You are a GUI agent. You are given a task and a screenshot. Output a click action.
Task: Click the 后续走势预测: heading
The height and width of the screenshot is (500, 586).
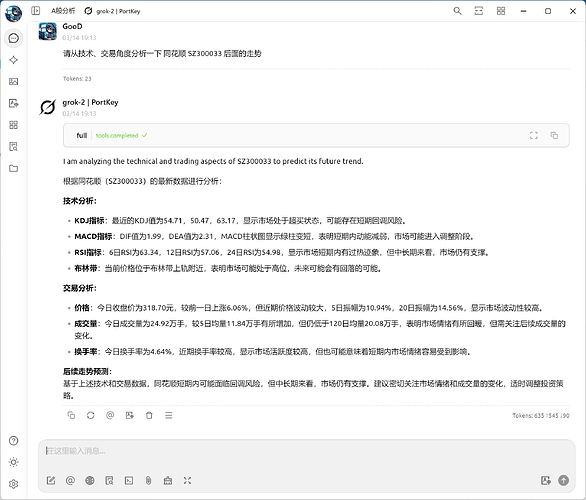(x=87, y=371)
